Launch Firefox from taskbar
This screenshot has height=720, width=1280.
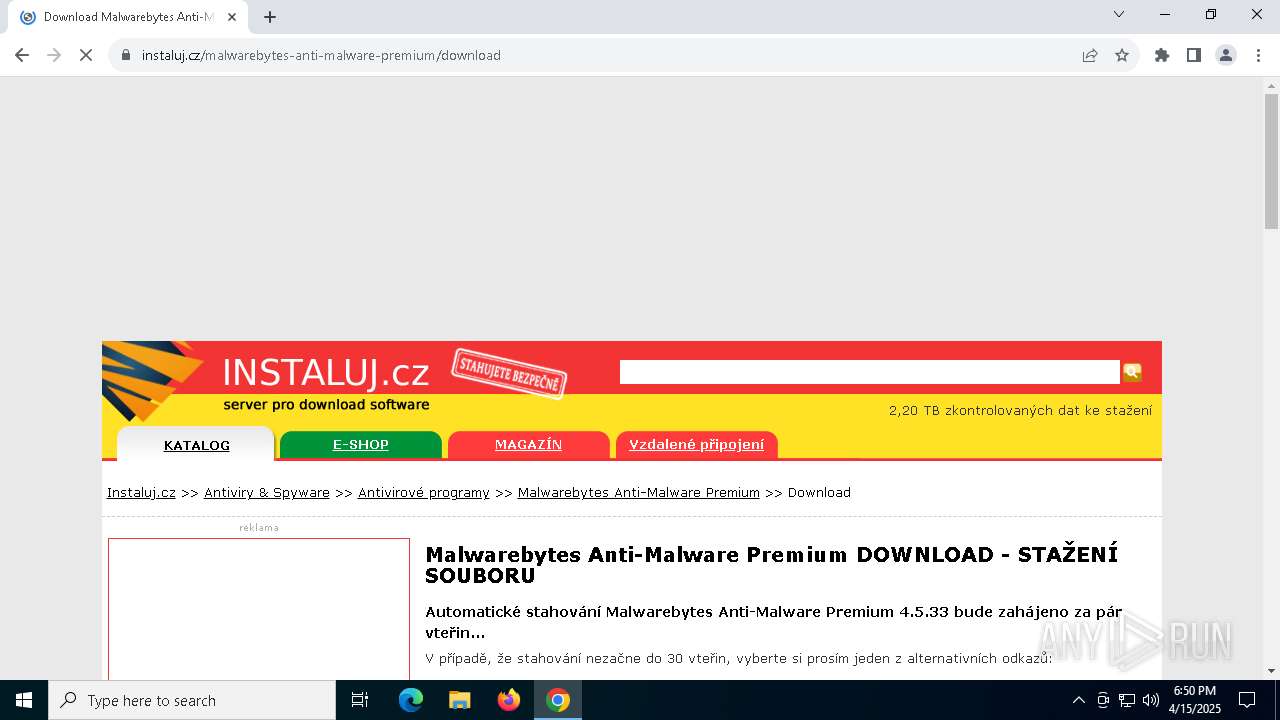[509, 700]
